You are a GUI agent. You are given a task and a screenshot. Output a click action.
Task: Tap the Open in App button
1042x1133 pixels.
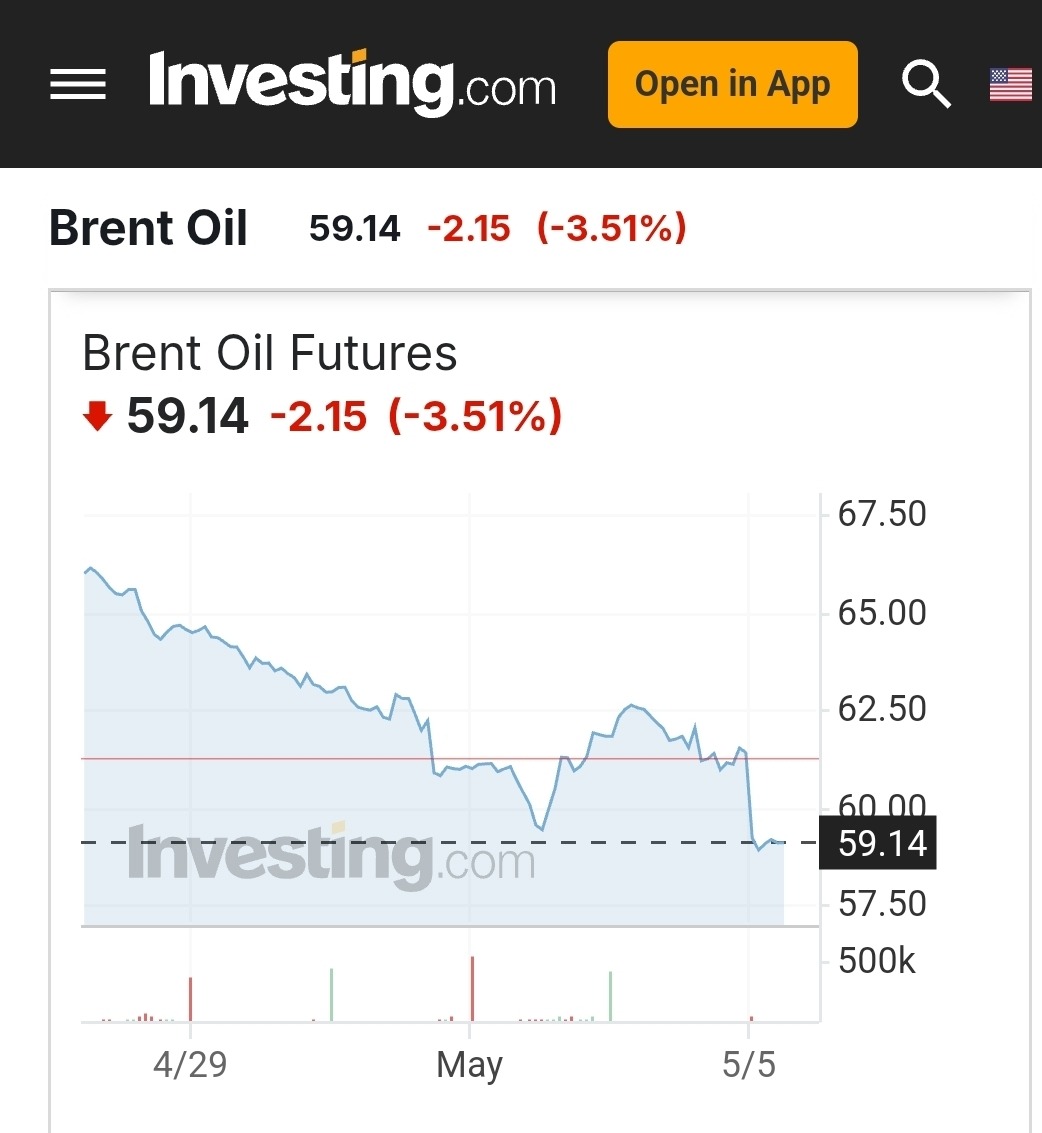pos(732,84)
